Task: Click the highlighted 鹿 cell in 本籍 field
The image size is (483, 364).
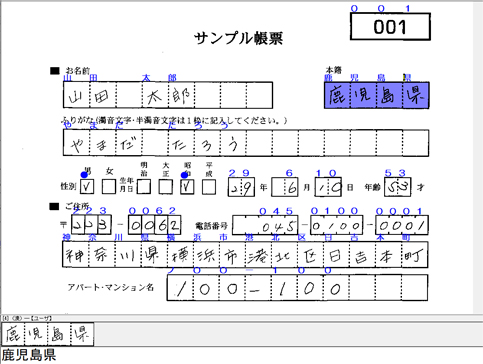Action: 337,96
